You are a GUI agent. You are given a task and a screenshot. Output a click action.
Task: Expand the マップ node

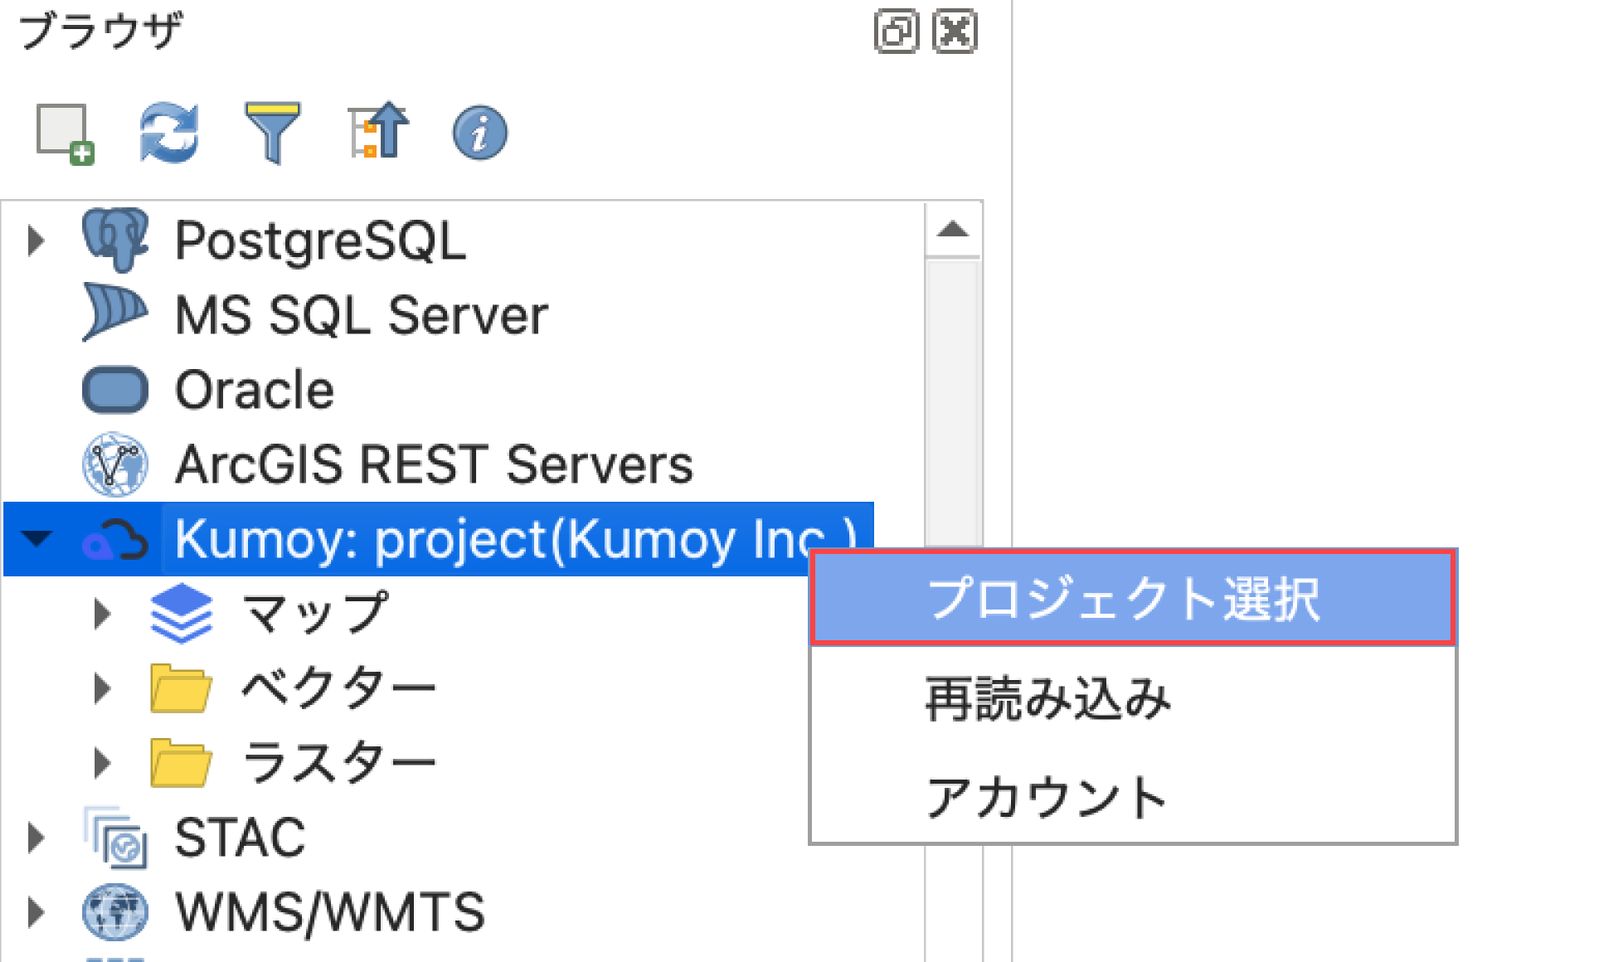102,613
